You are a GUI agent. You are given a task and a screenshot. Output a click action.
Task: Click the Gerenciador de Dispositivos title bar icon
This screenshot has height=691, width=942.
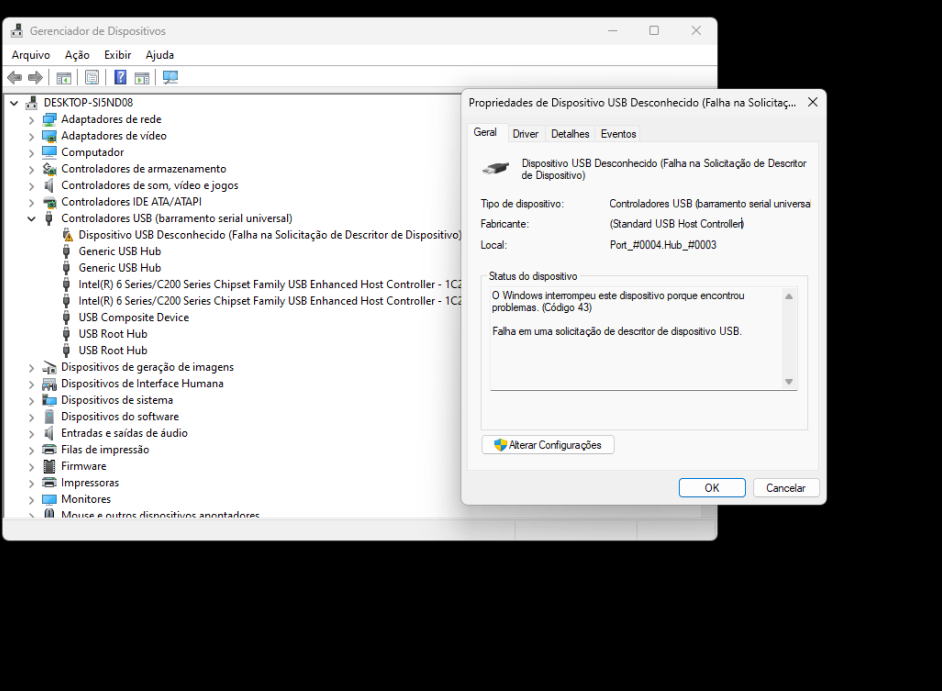tap(17, 31)
